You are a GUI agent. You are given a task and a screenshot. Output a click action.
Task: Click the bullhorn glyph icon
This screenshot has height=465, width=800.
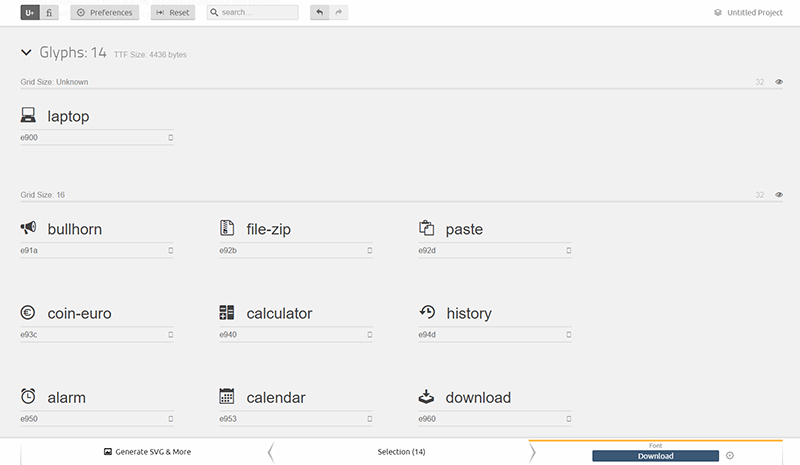click(x=28, y=228)
